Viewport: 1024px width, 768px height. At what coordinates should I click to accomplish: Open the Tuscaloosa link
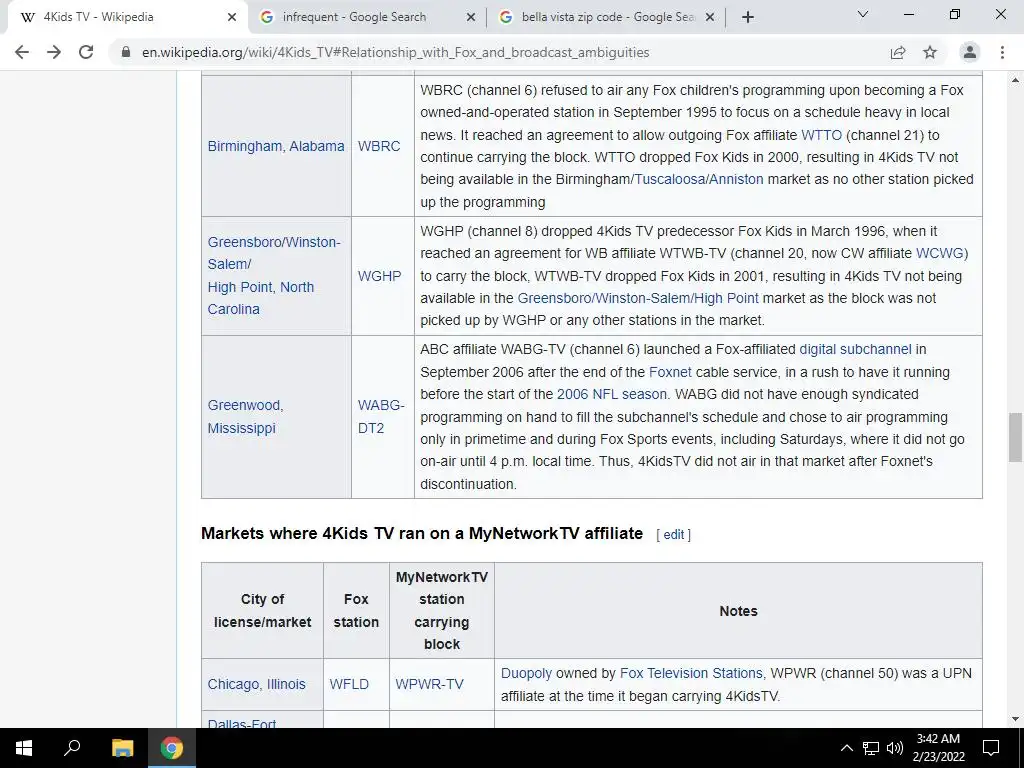coord(669,179)
